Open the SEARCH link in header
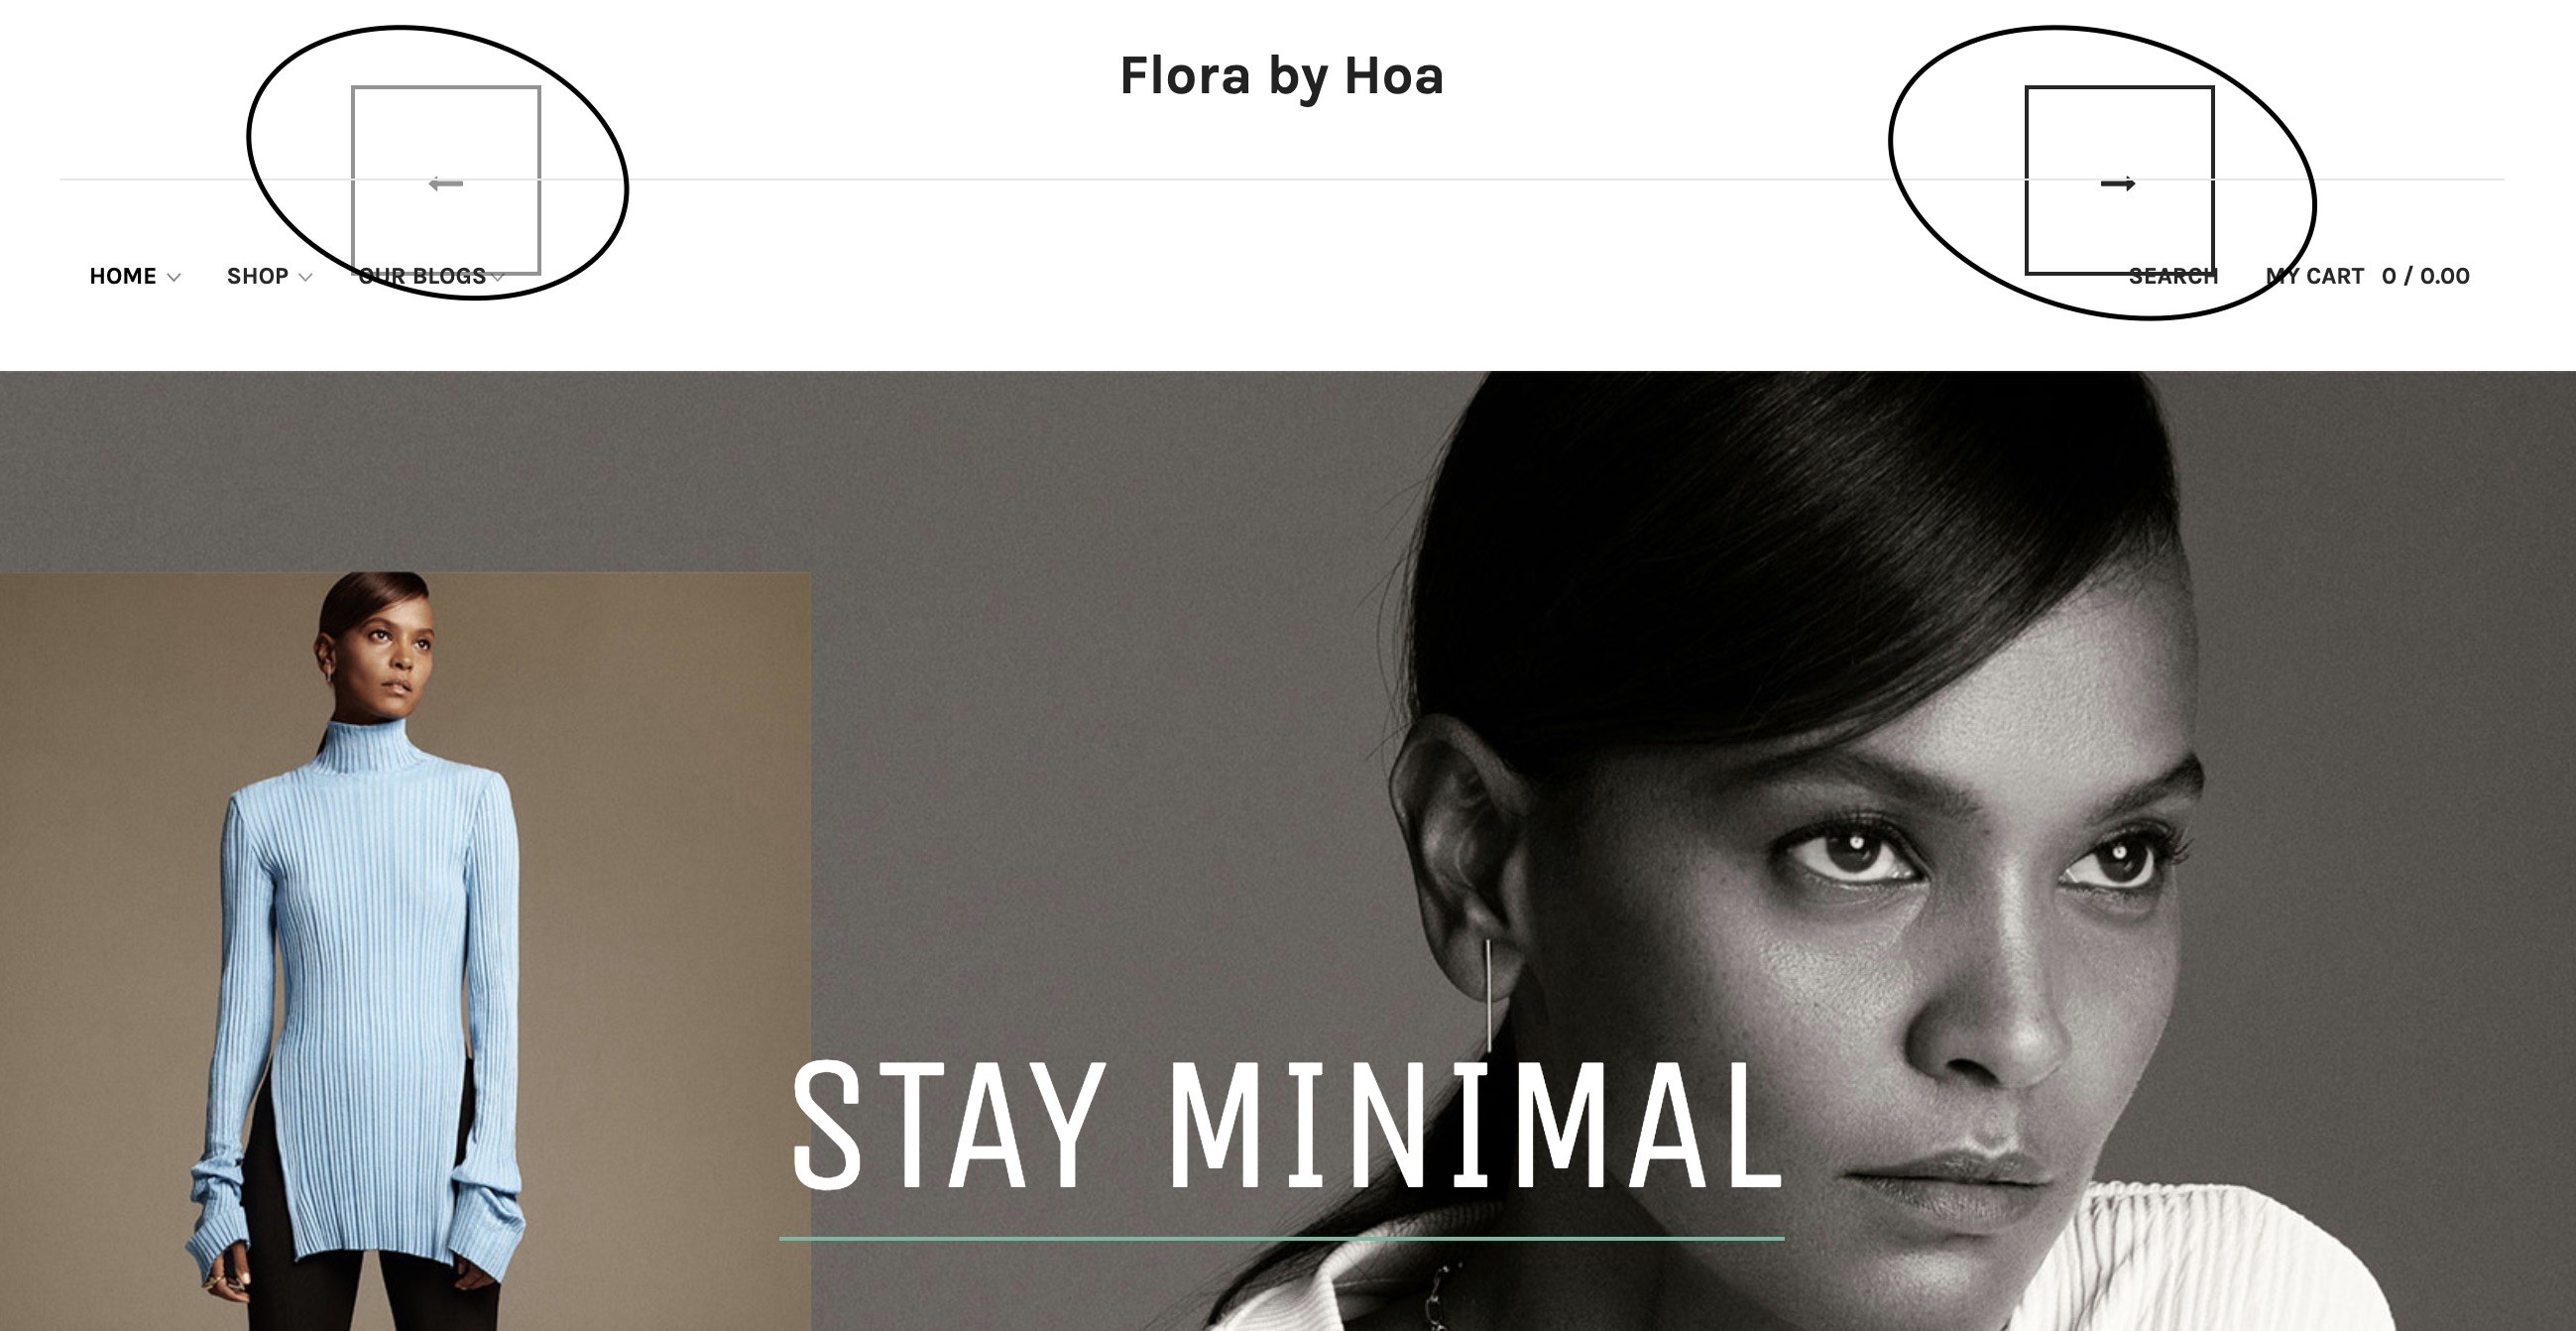Viewport: 2576px width, 1331px height. point(2173,276)
